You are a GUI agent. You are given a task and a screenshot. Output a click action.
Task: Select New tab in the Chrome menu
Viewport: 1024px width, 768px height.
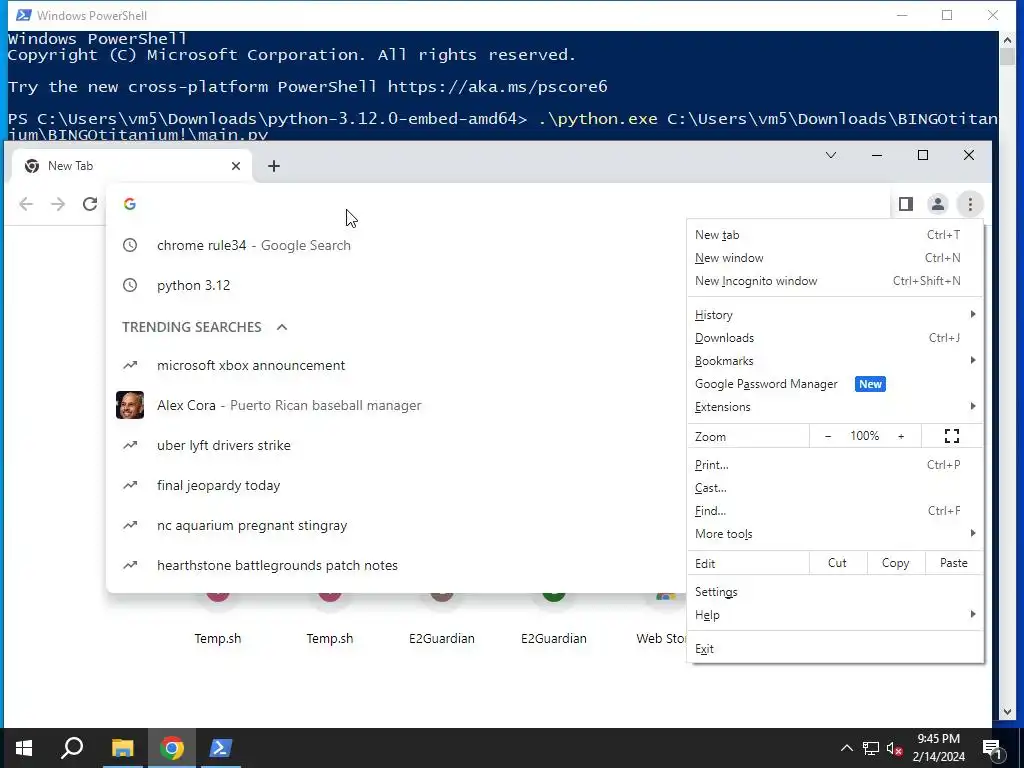(835, 235)
